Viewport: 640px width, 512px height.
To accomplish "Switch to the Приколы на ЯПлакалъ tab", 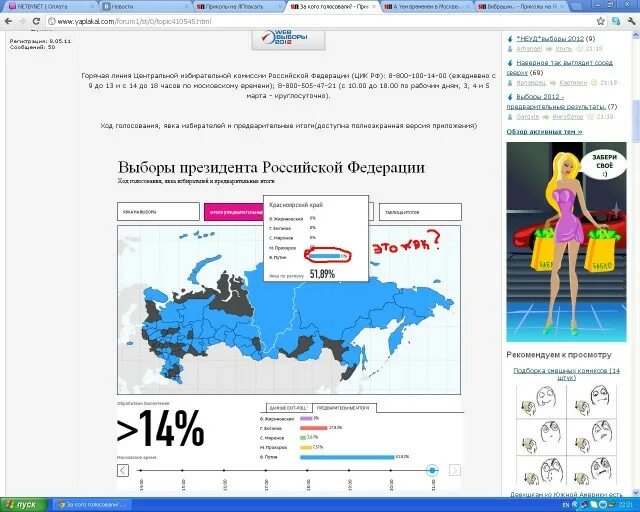I will coord(239,7).
